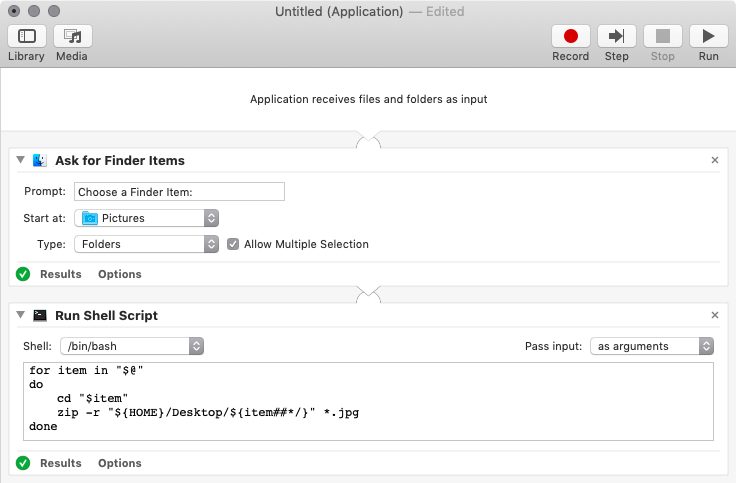Show Results under Run Shell Script
The height and width of the screenshot is (483, 736).
point(60,463)
